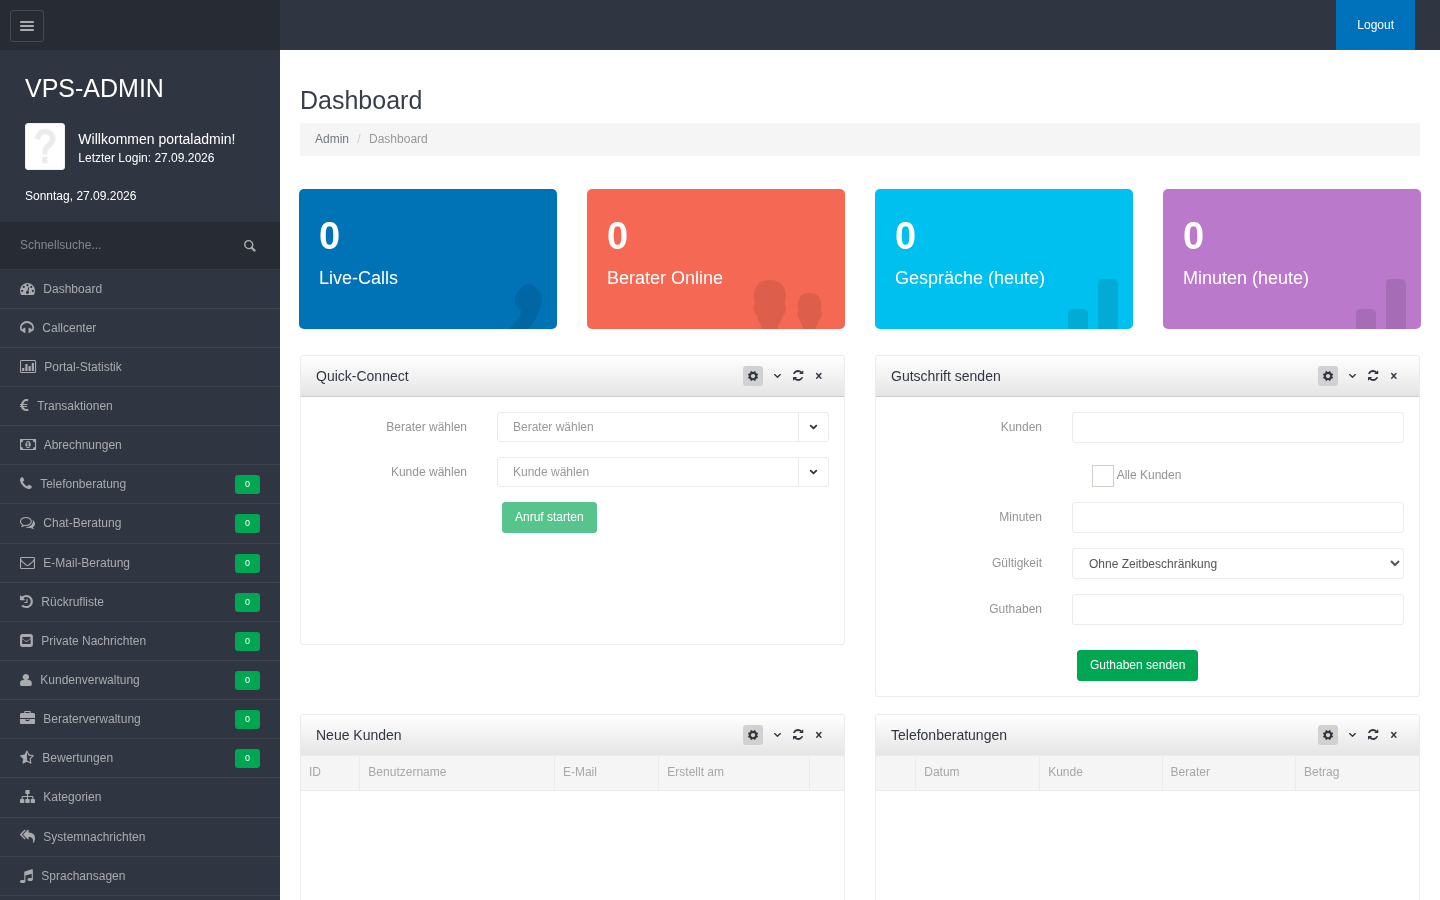Image resolution: width=1440 pixels, height=900 pixels.
Task: Click the Anruf starten button
Action: [x=549, y=517]
